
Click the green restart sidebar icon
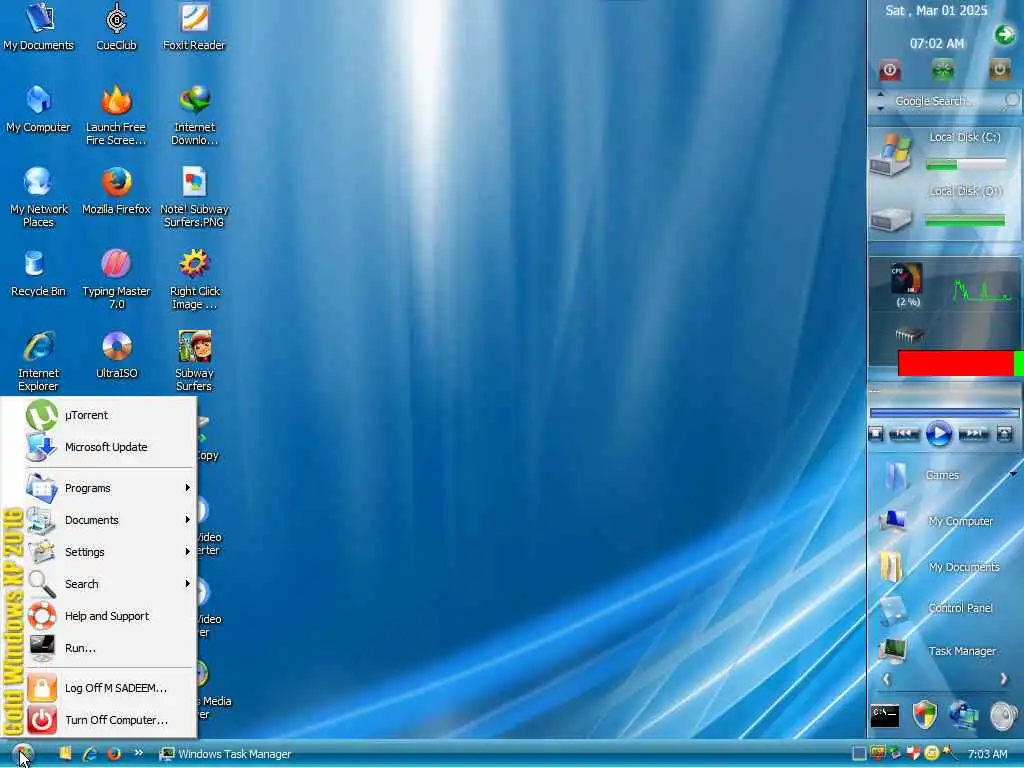coord(942,70)
